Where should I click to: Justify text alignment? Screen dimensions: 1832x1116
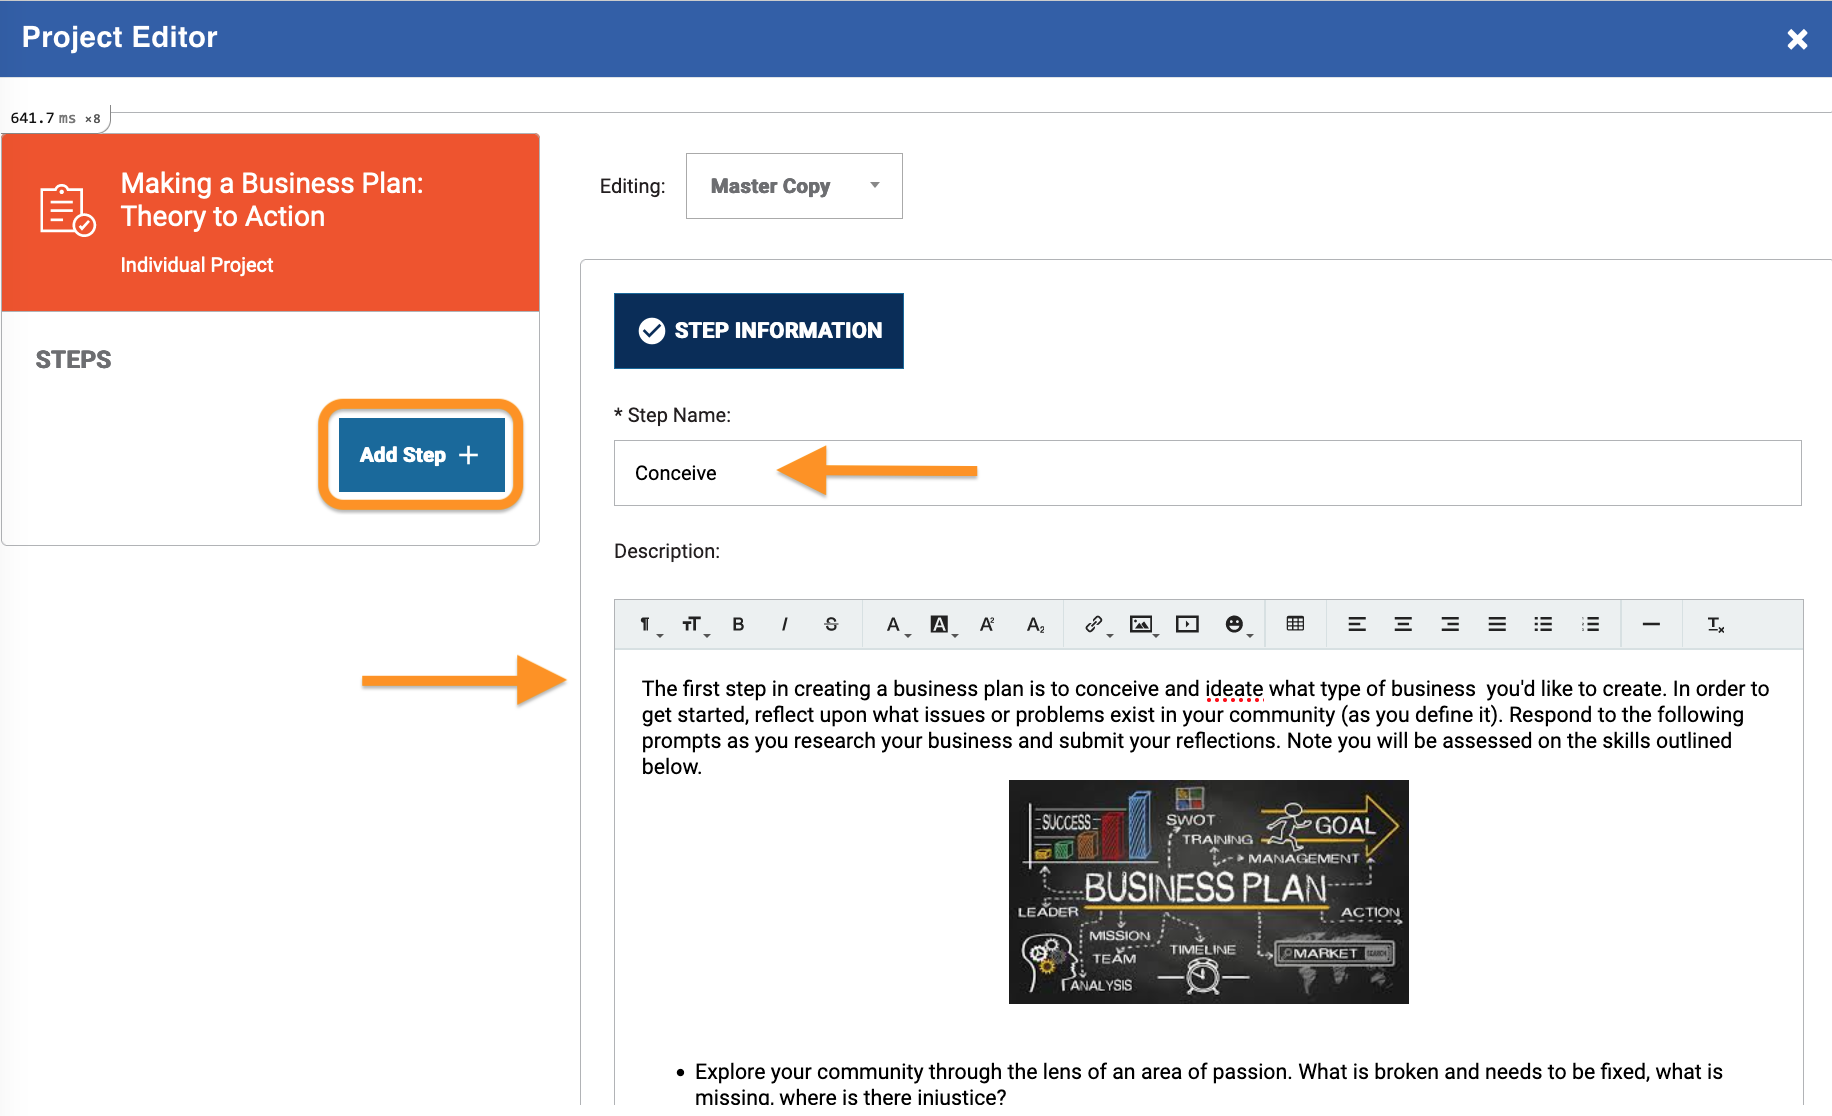click(x=1497, y=625)
